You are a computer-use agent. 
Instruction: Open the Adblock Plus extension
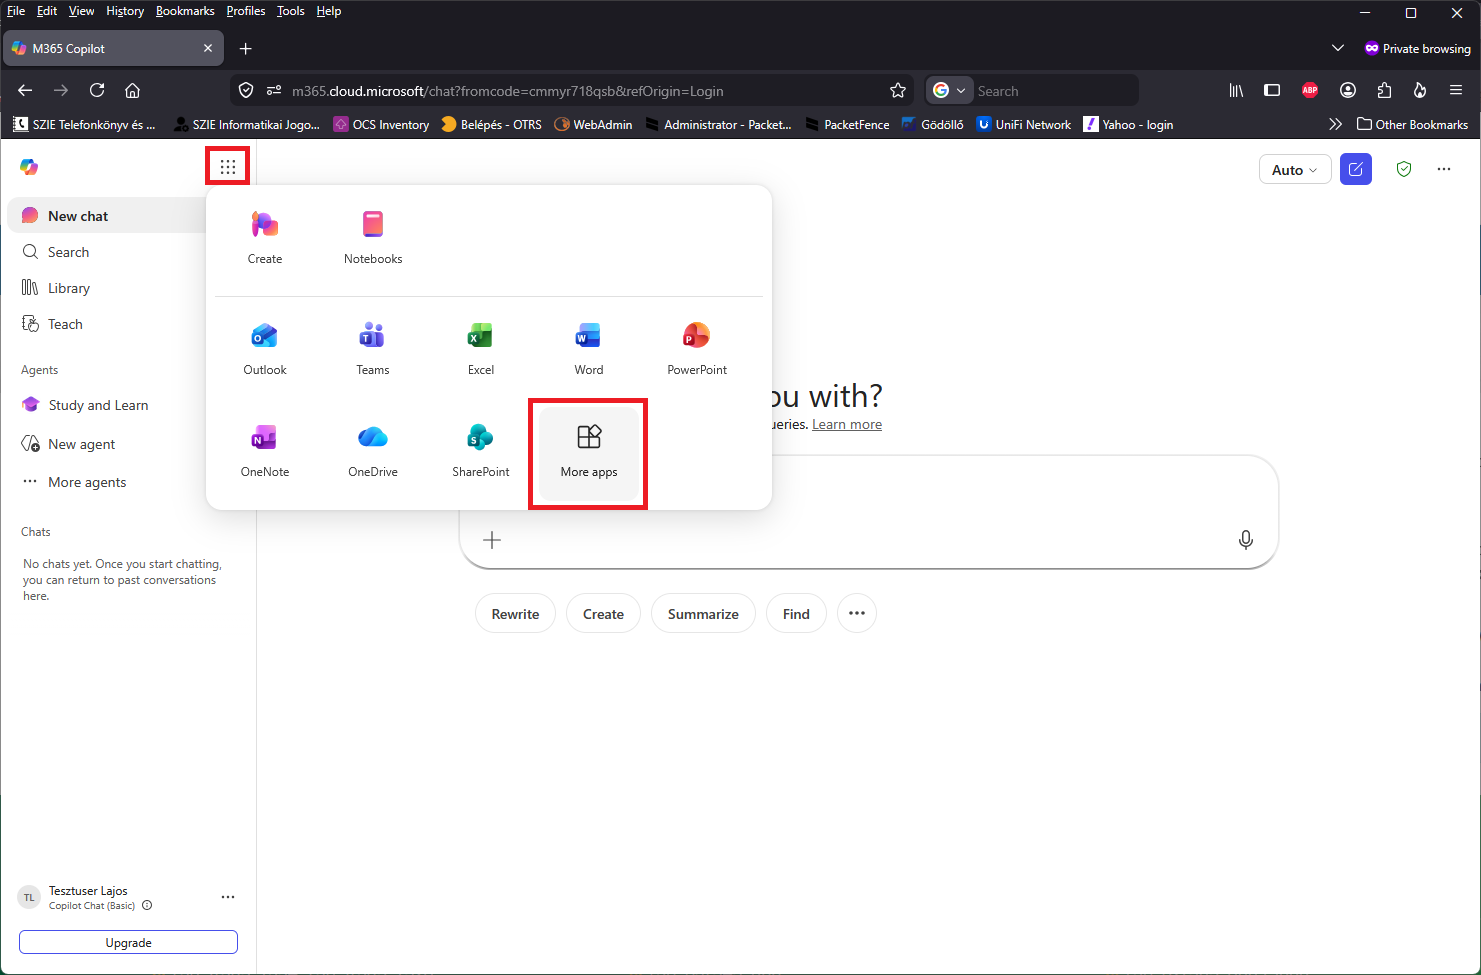pyautogui.click(x=1310, y=90)
